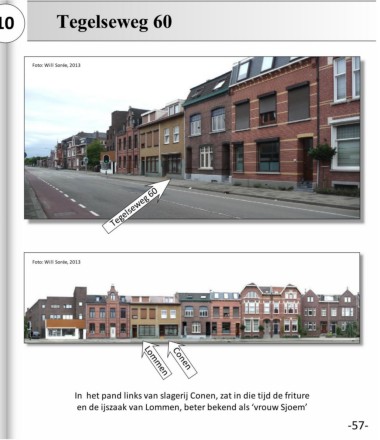Viewport: 380px width, 440px height.
Task: Open the top street-view photo
Action: 192,138
